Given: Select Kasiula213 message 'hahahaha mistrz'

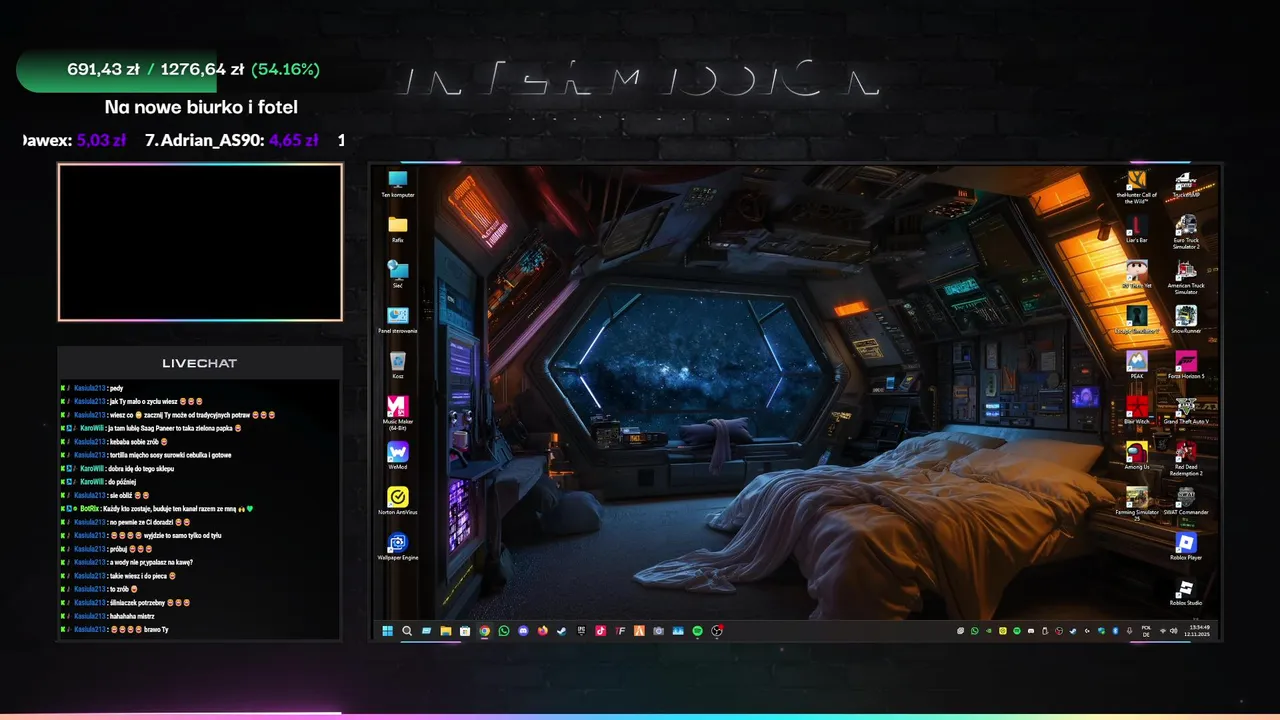Looking at the screenshot, I should click(x=107, y=616).
